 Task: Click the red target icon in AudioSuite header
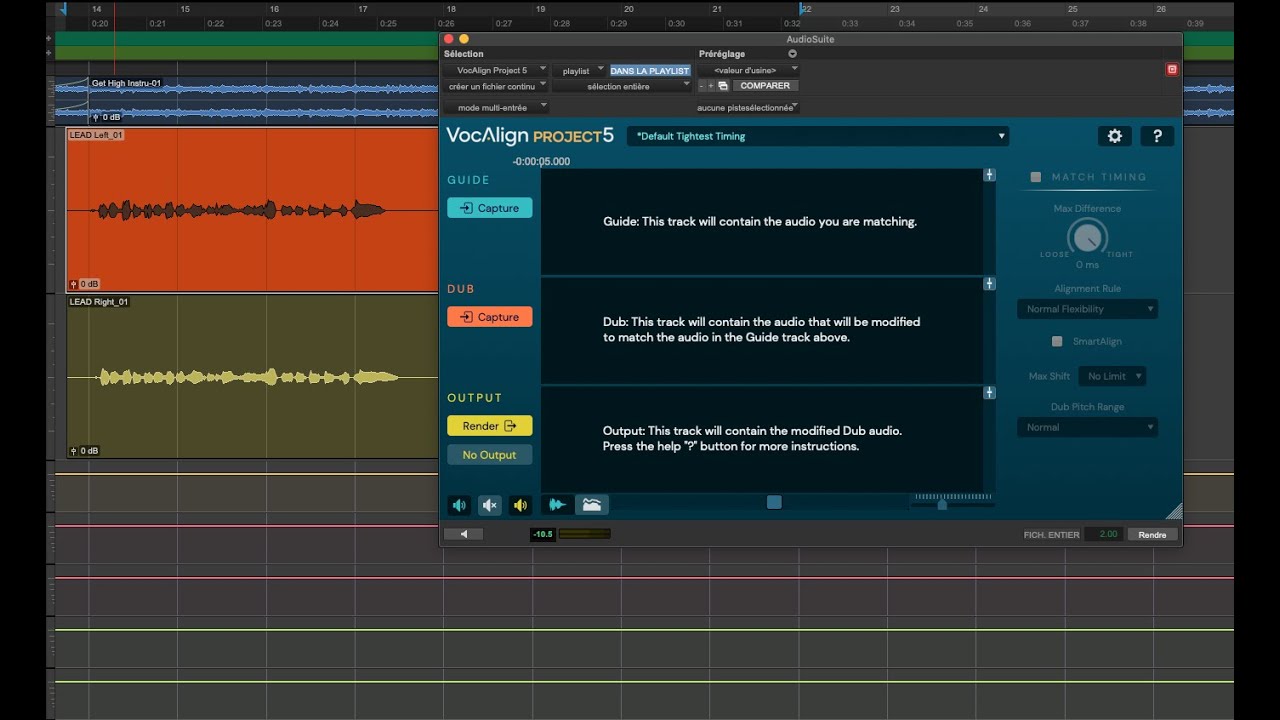[1172, 69]
